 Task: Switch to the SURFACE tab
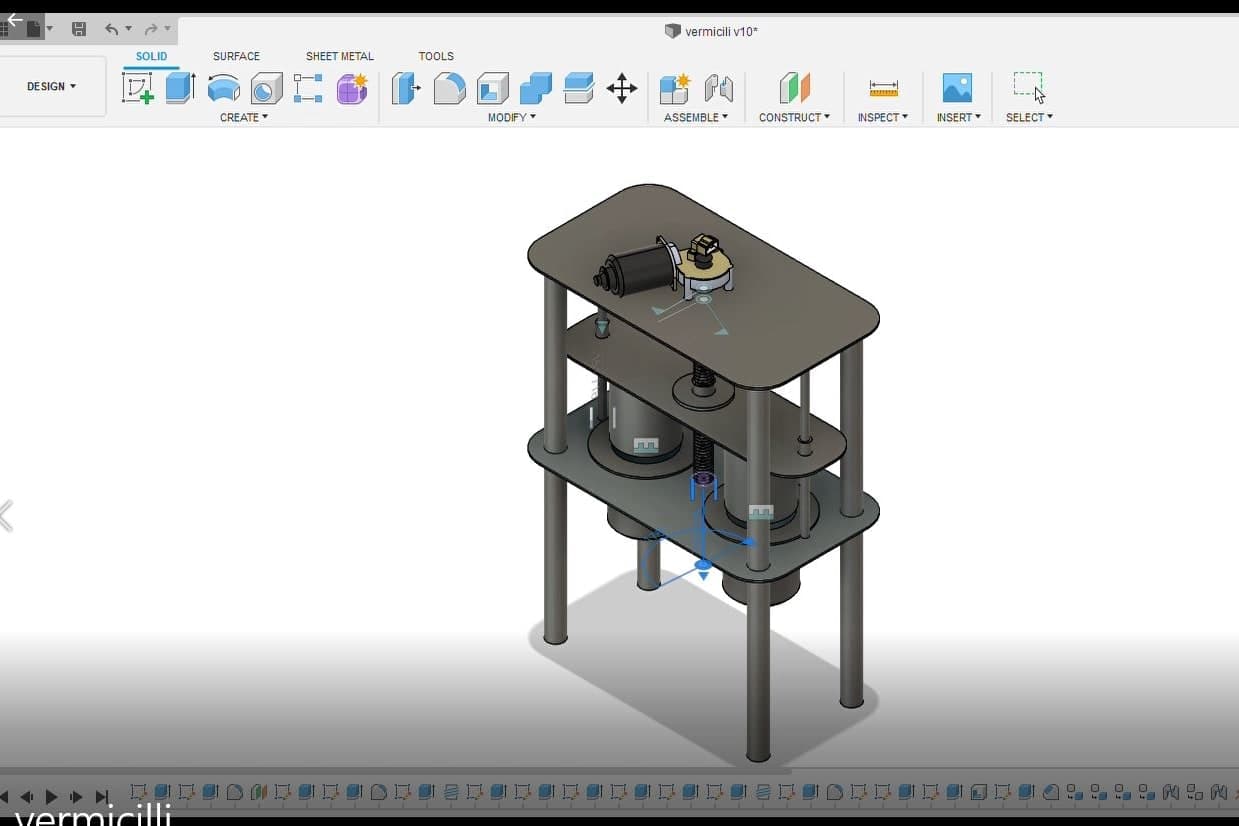click(236, 56)
